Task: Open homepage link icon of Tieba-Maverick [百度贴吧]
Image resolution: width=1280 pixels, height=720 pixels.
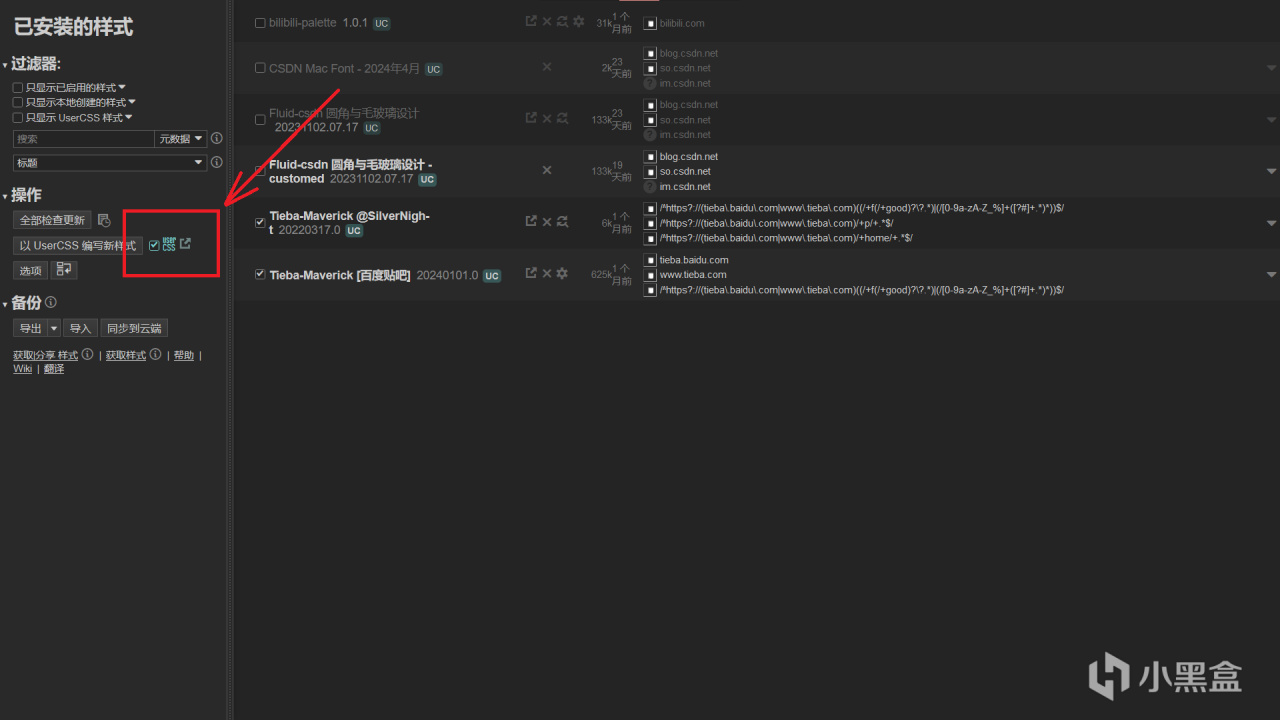Action: click(531, 273)
